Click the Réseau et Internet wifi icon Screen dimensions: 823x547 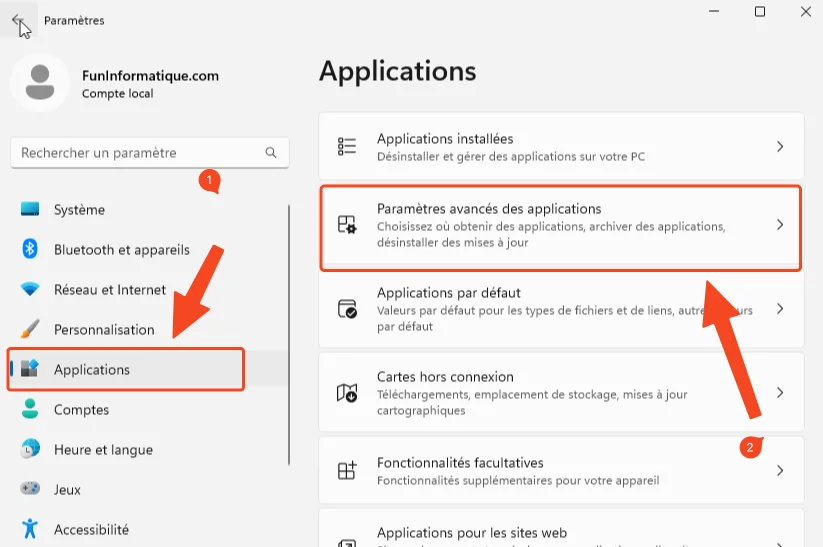[x=30, y=289]
